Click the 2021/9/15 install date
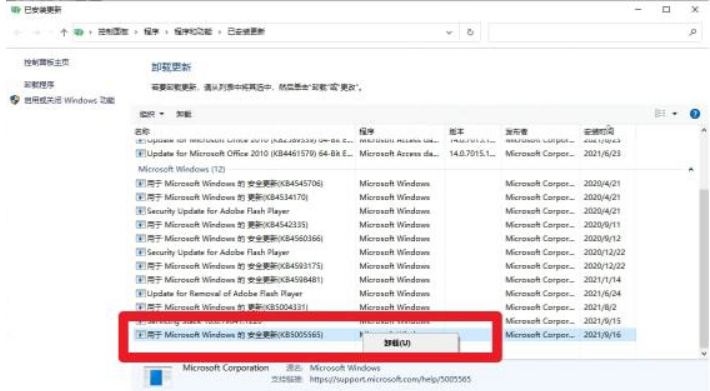 [602, 321]
